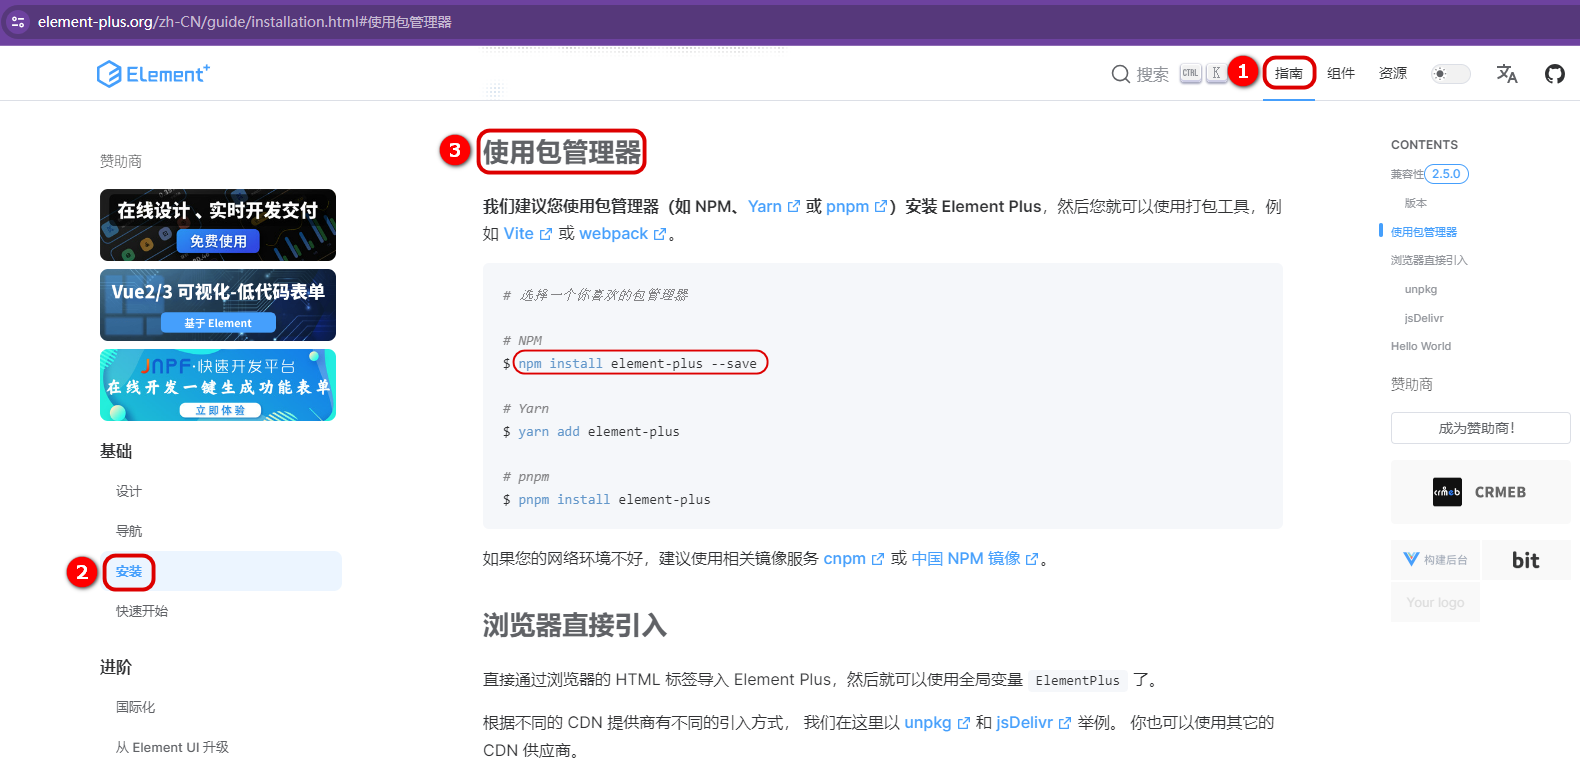Viewport: 1580px width, 769px height.
Task: Open the 构建后台 sponsor card
Action: click(1435, 560)
